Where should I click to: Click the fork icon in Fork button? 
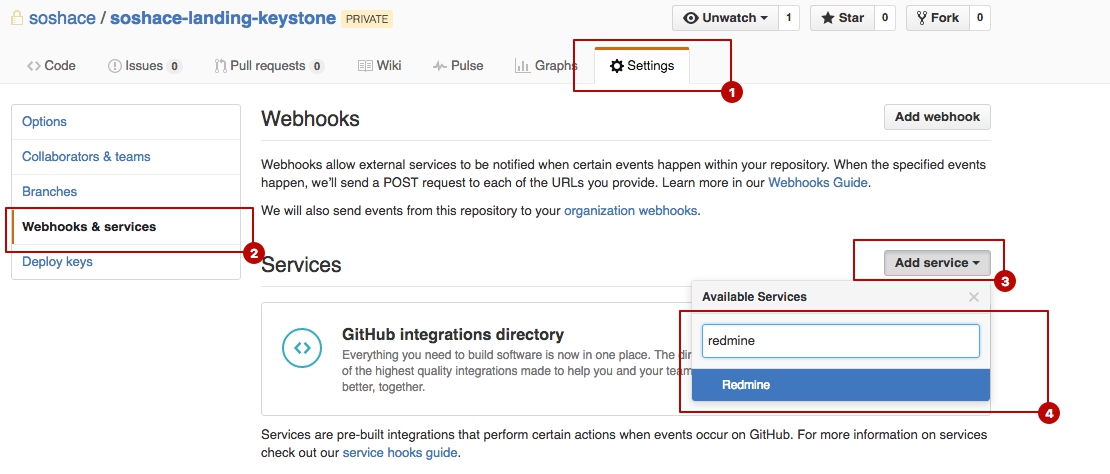[922, 18]
